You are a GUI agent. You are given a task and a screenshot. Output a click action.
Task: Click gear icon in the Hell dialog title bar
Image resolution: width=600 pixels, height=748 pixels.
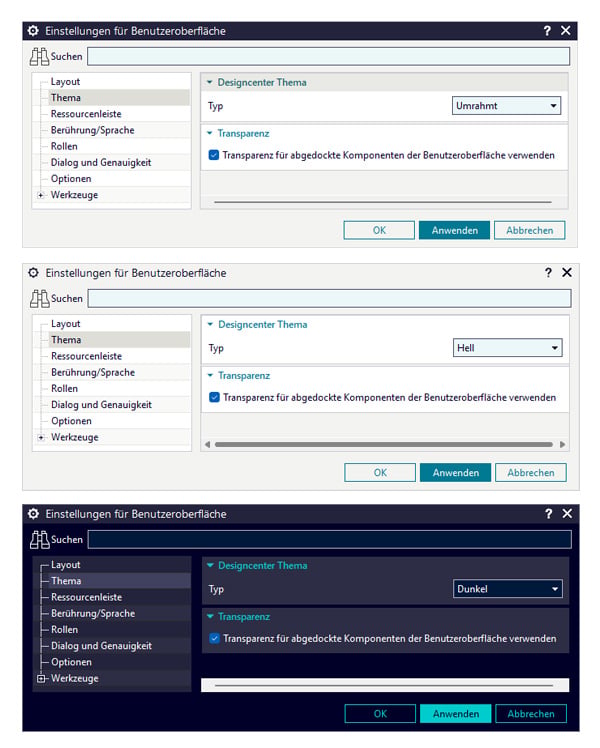tap(33, 273)
